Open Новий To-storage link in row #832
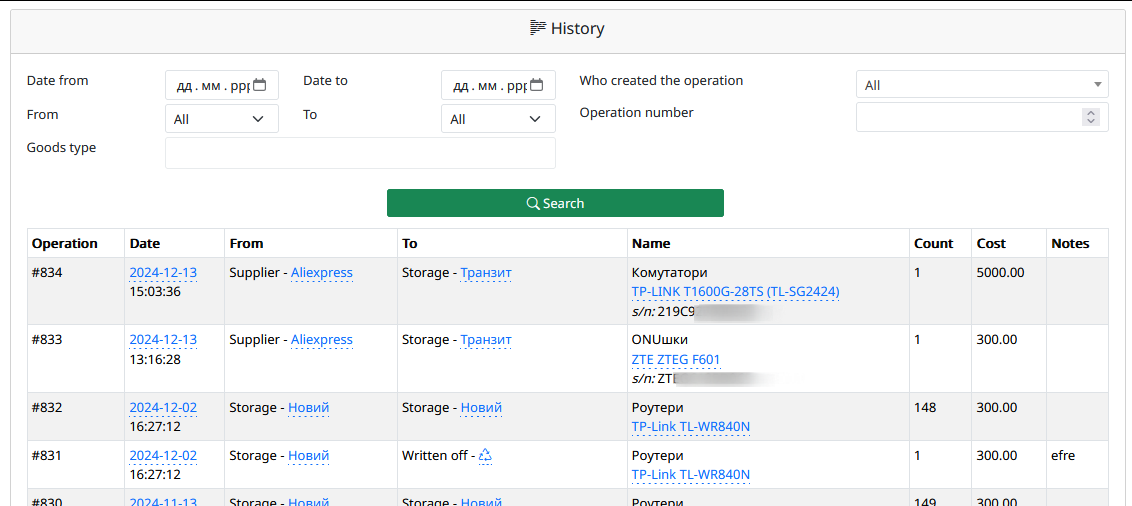The image size is (1132, 506). click(x=482, y=408)
